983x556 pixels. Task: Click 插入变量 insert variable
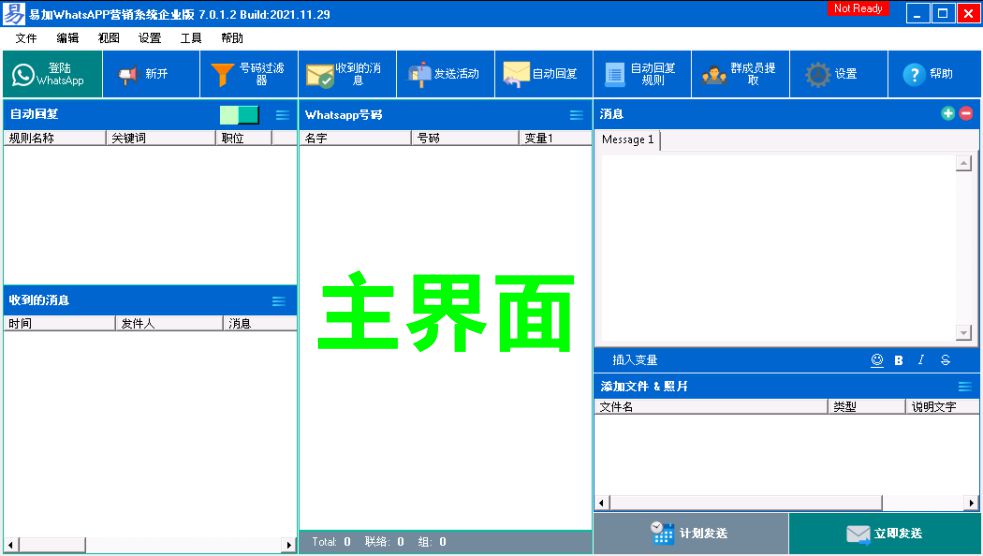634,360
